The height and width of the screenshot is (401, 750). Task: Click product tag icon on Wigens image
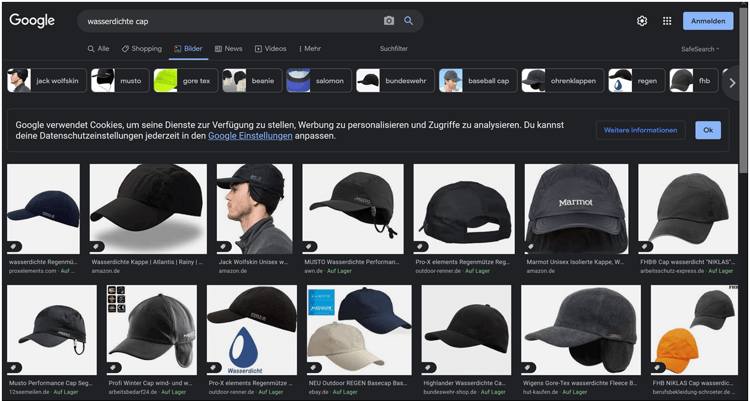tap(528, 368)
